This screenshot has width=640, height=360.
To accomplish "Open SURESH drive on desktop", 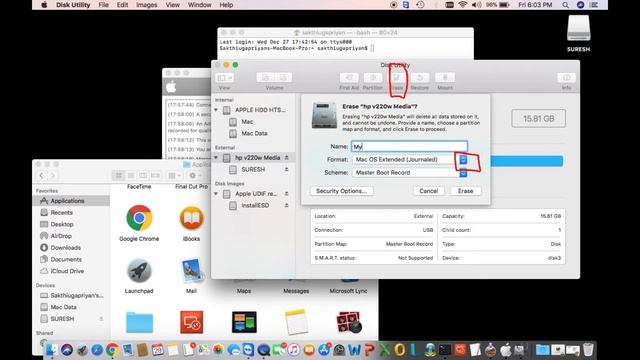I will (x=578, y=33).
